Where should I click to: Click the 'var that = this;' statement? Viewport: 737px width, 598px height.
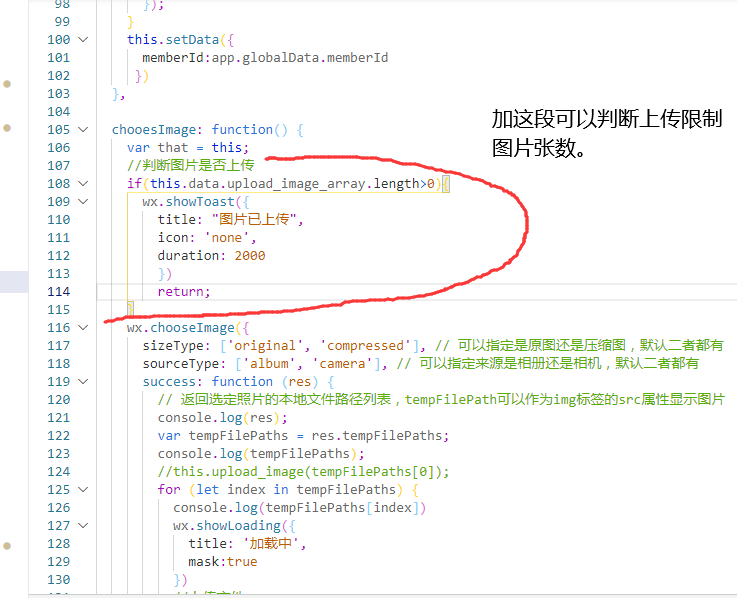coord(188,148)
